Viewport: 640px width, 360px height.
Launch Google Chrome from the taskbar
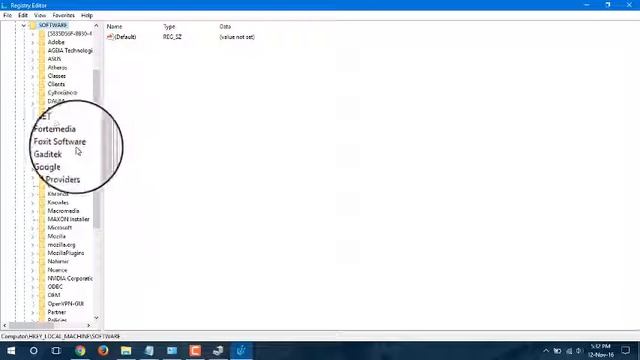[x=80, y=351]
